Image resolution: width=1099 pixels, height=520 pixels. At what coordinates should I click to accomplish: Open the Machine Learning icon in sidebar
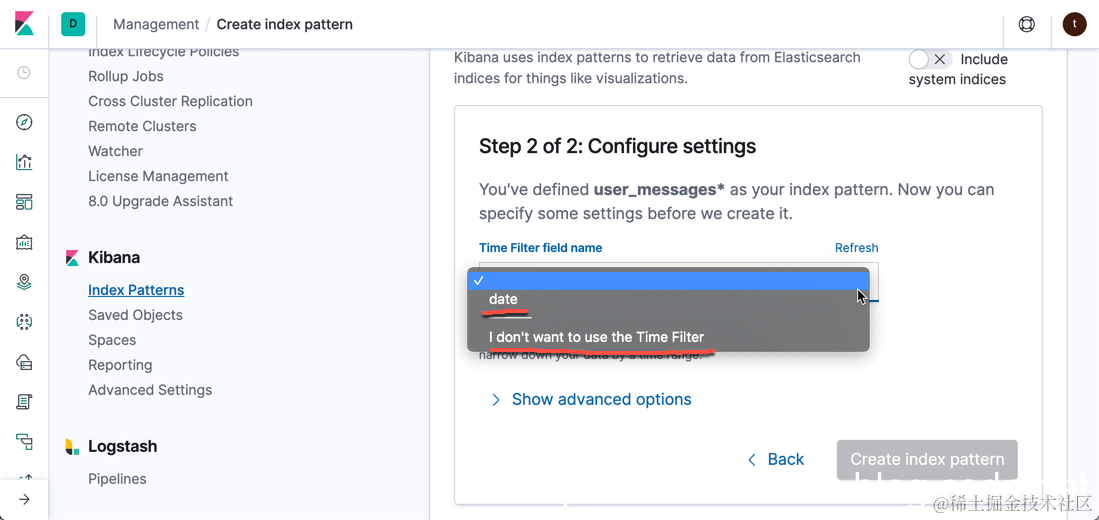click(x=24, y=322)
